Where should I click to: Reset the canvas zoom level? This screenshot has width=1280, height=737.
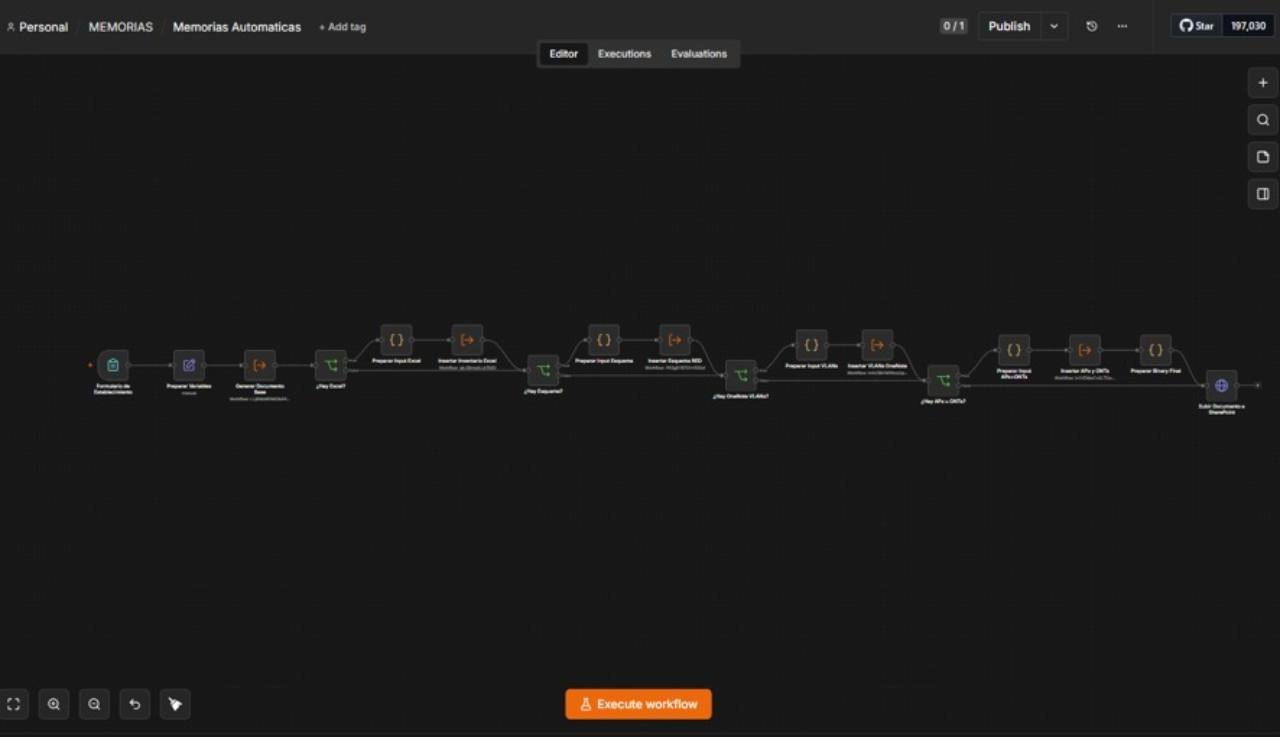tap(134, 704)
